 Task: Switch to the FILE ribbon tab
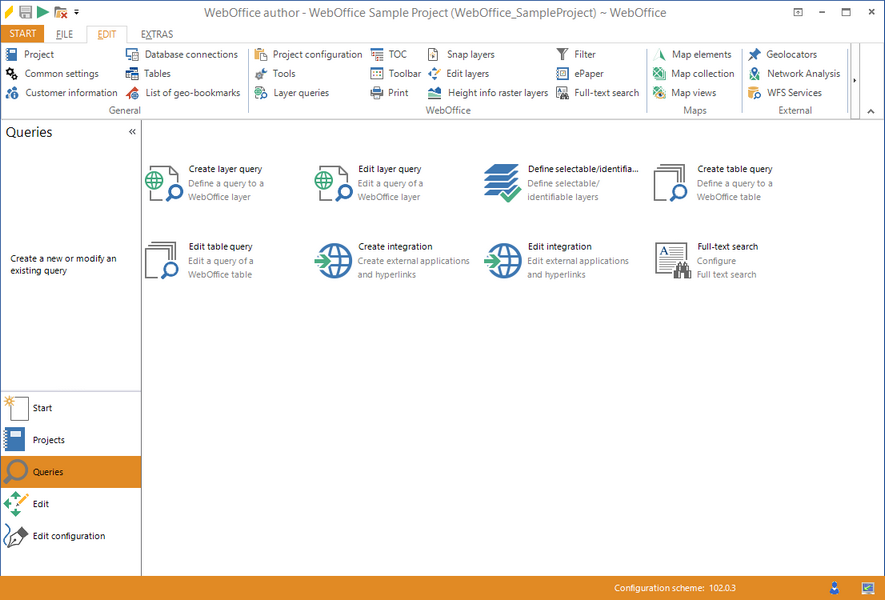coord(64,33)
